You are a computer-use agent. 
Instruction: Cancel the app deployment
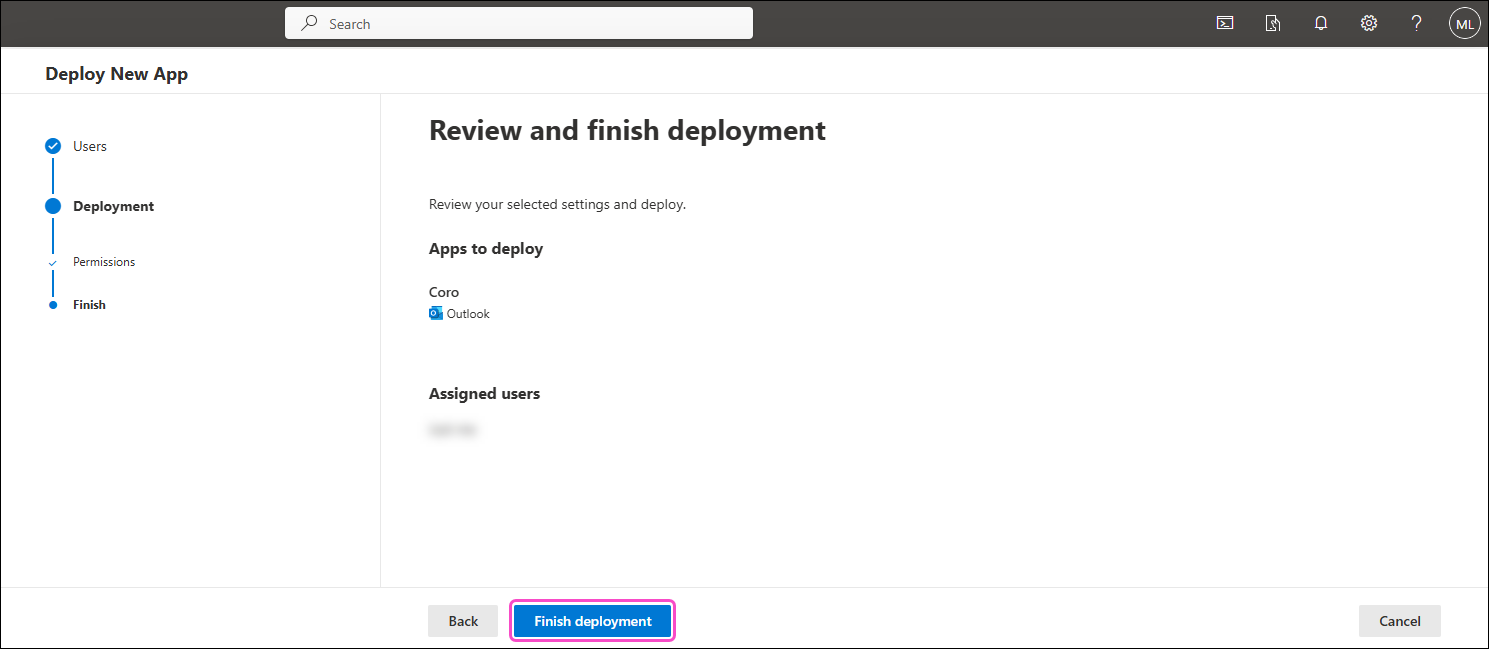pyautogui.click(x=1399, y=621)
